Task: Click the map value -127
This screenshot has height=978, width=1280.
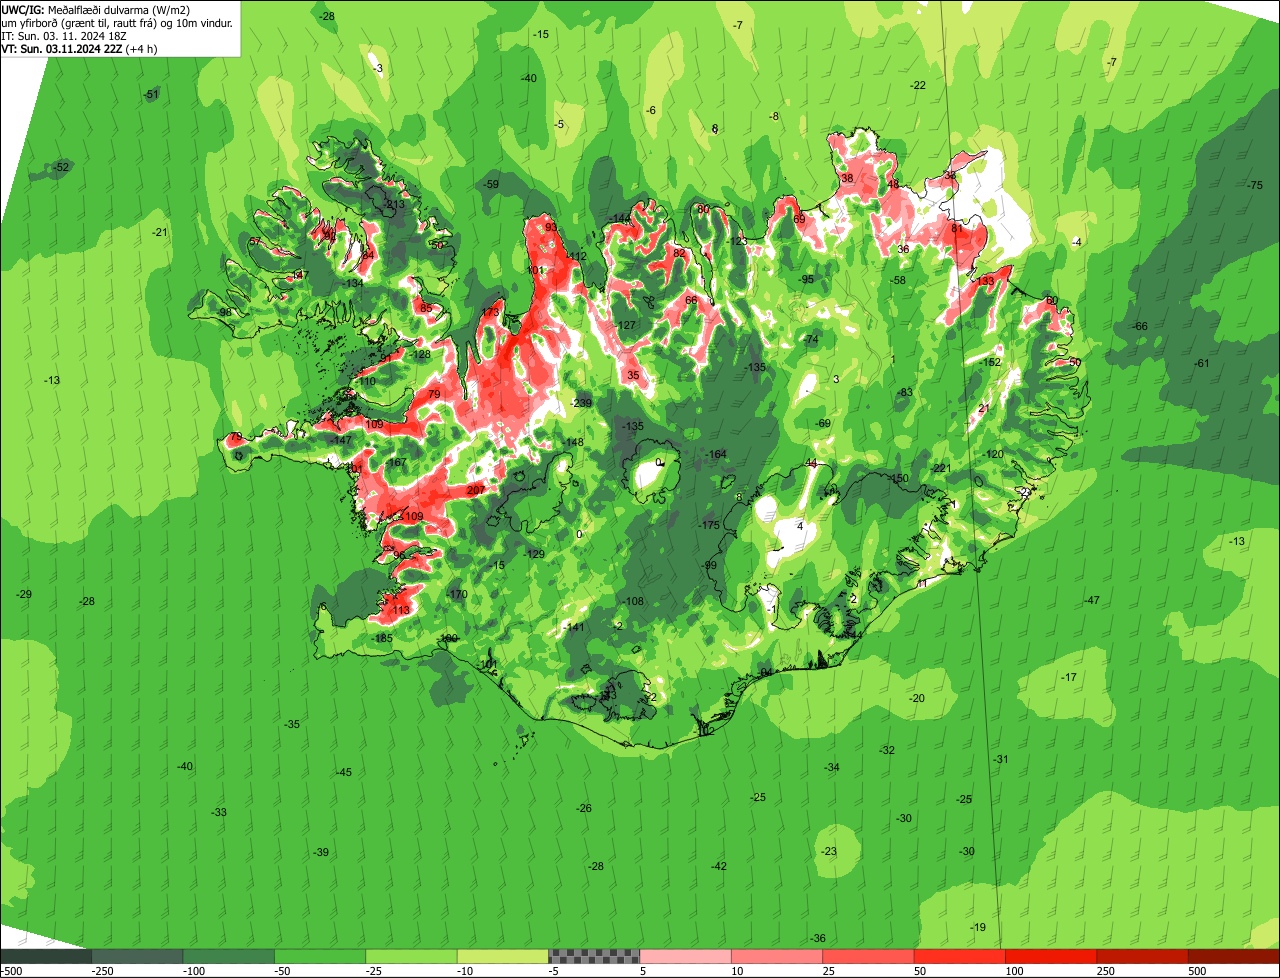Action: click(x=625, y=326)
